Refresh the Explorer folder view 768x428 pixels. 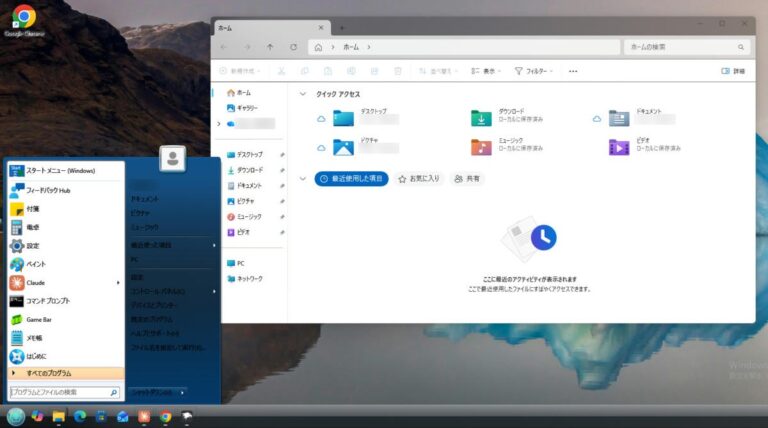[x=293, y=47]
